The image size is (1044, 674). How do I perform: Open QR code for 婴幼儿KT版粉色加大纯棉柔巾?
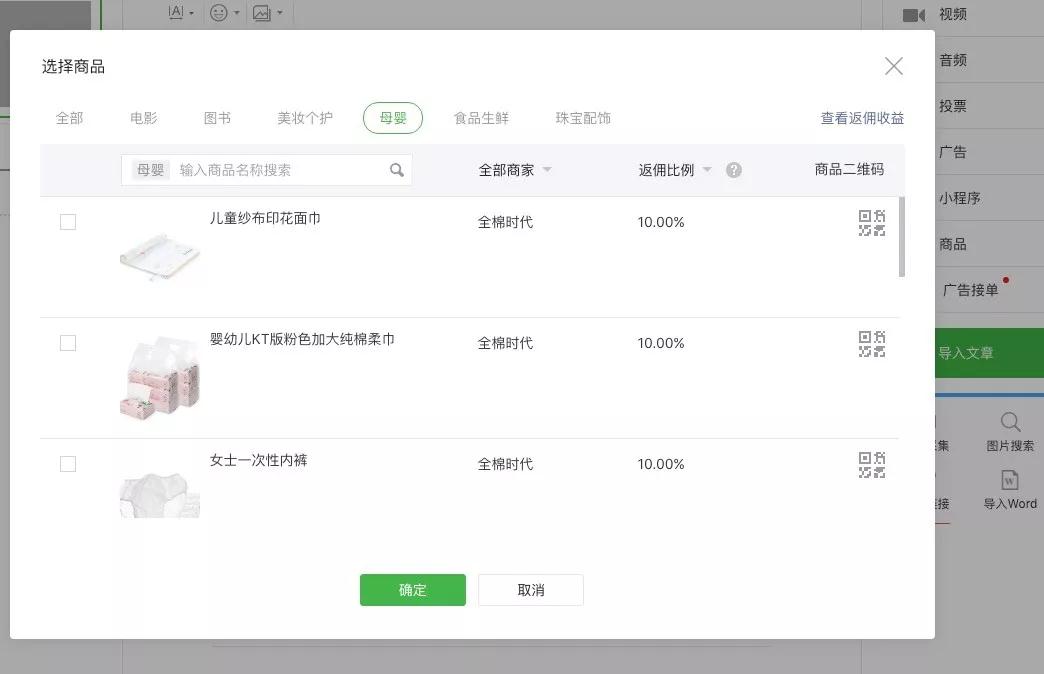[x=872, y=344]
